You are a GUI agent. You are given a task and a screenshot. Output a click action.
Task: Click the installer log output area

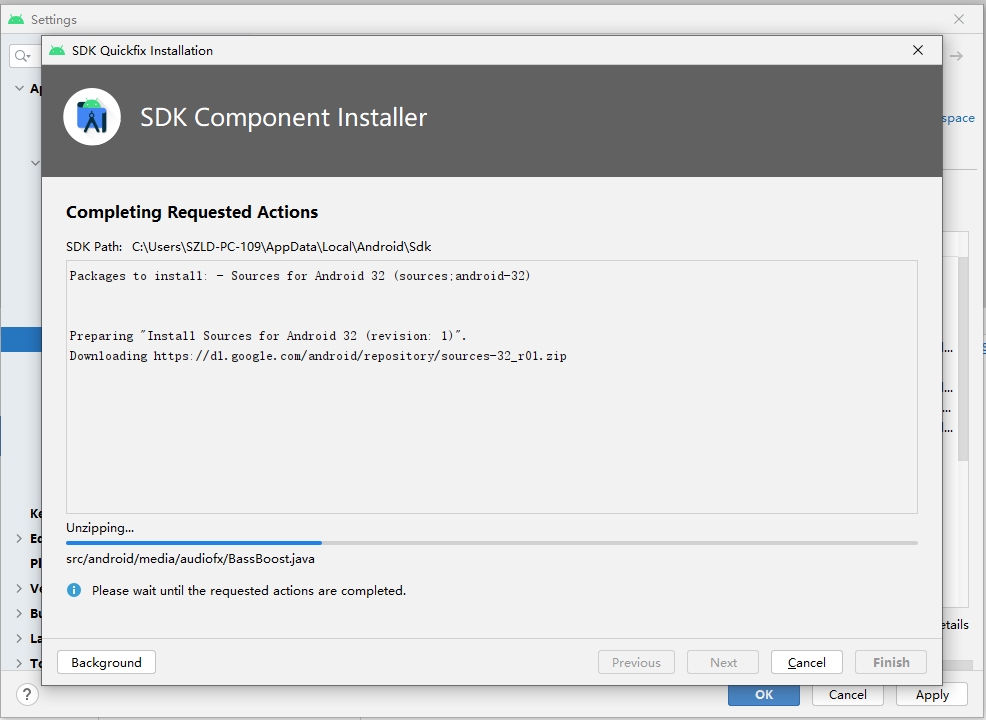pyautogui.click(x=492, y=387)
